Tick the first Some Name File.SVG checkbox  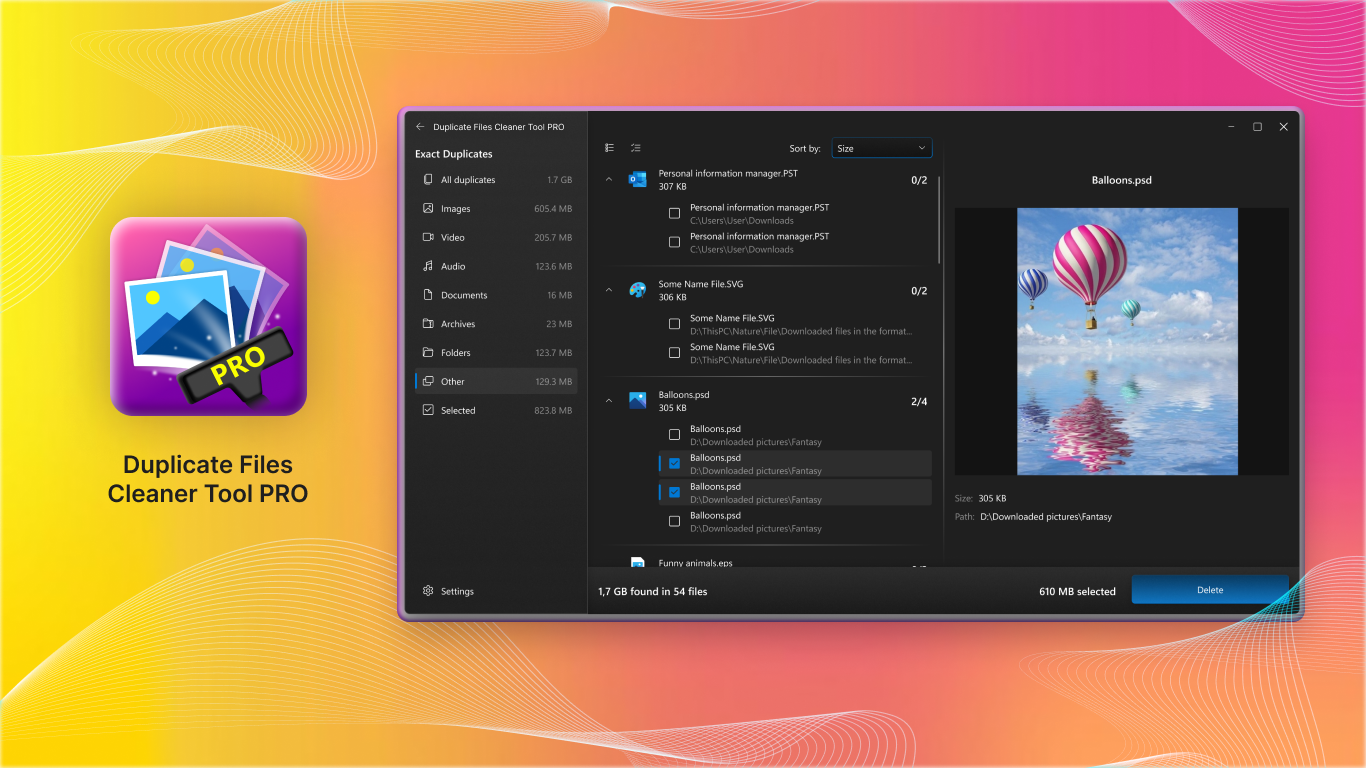click(x=674, y=324)
